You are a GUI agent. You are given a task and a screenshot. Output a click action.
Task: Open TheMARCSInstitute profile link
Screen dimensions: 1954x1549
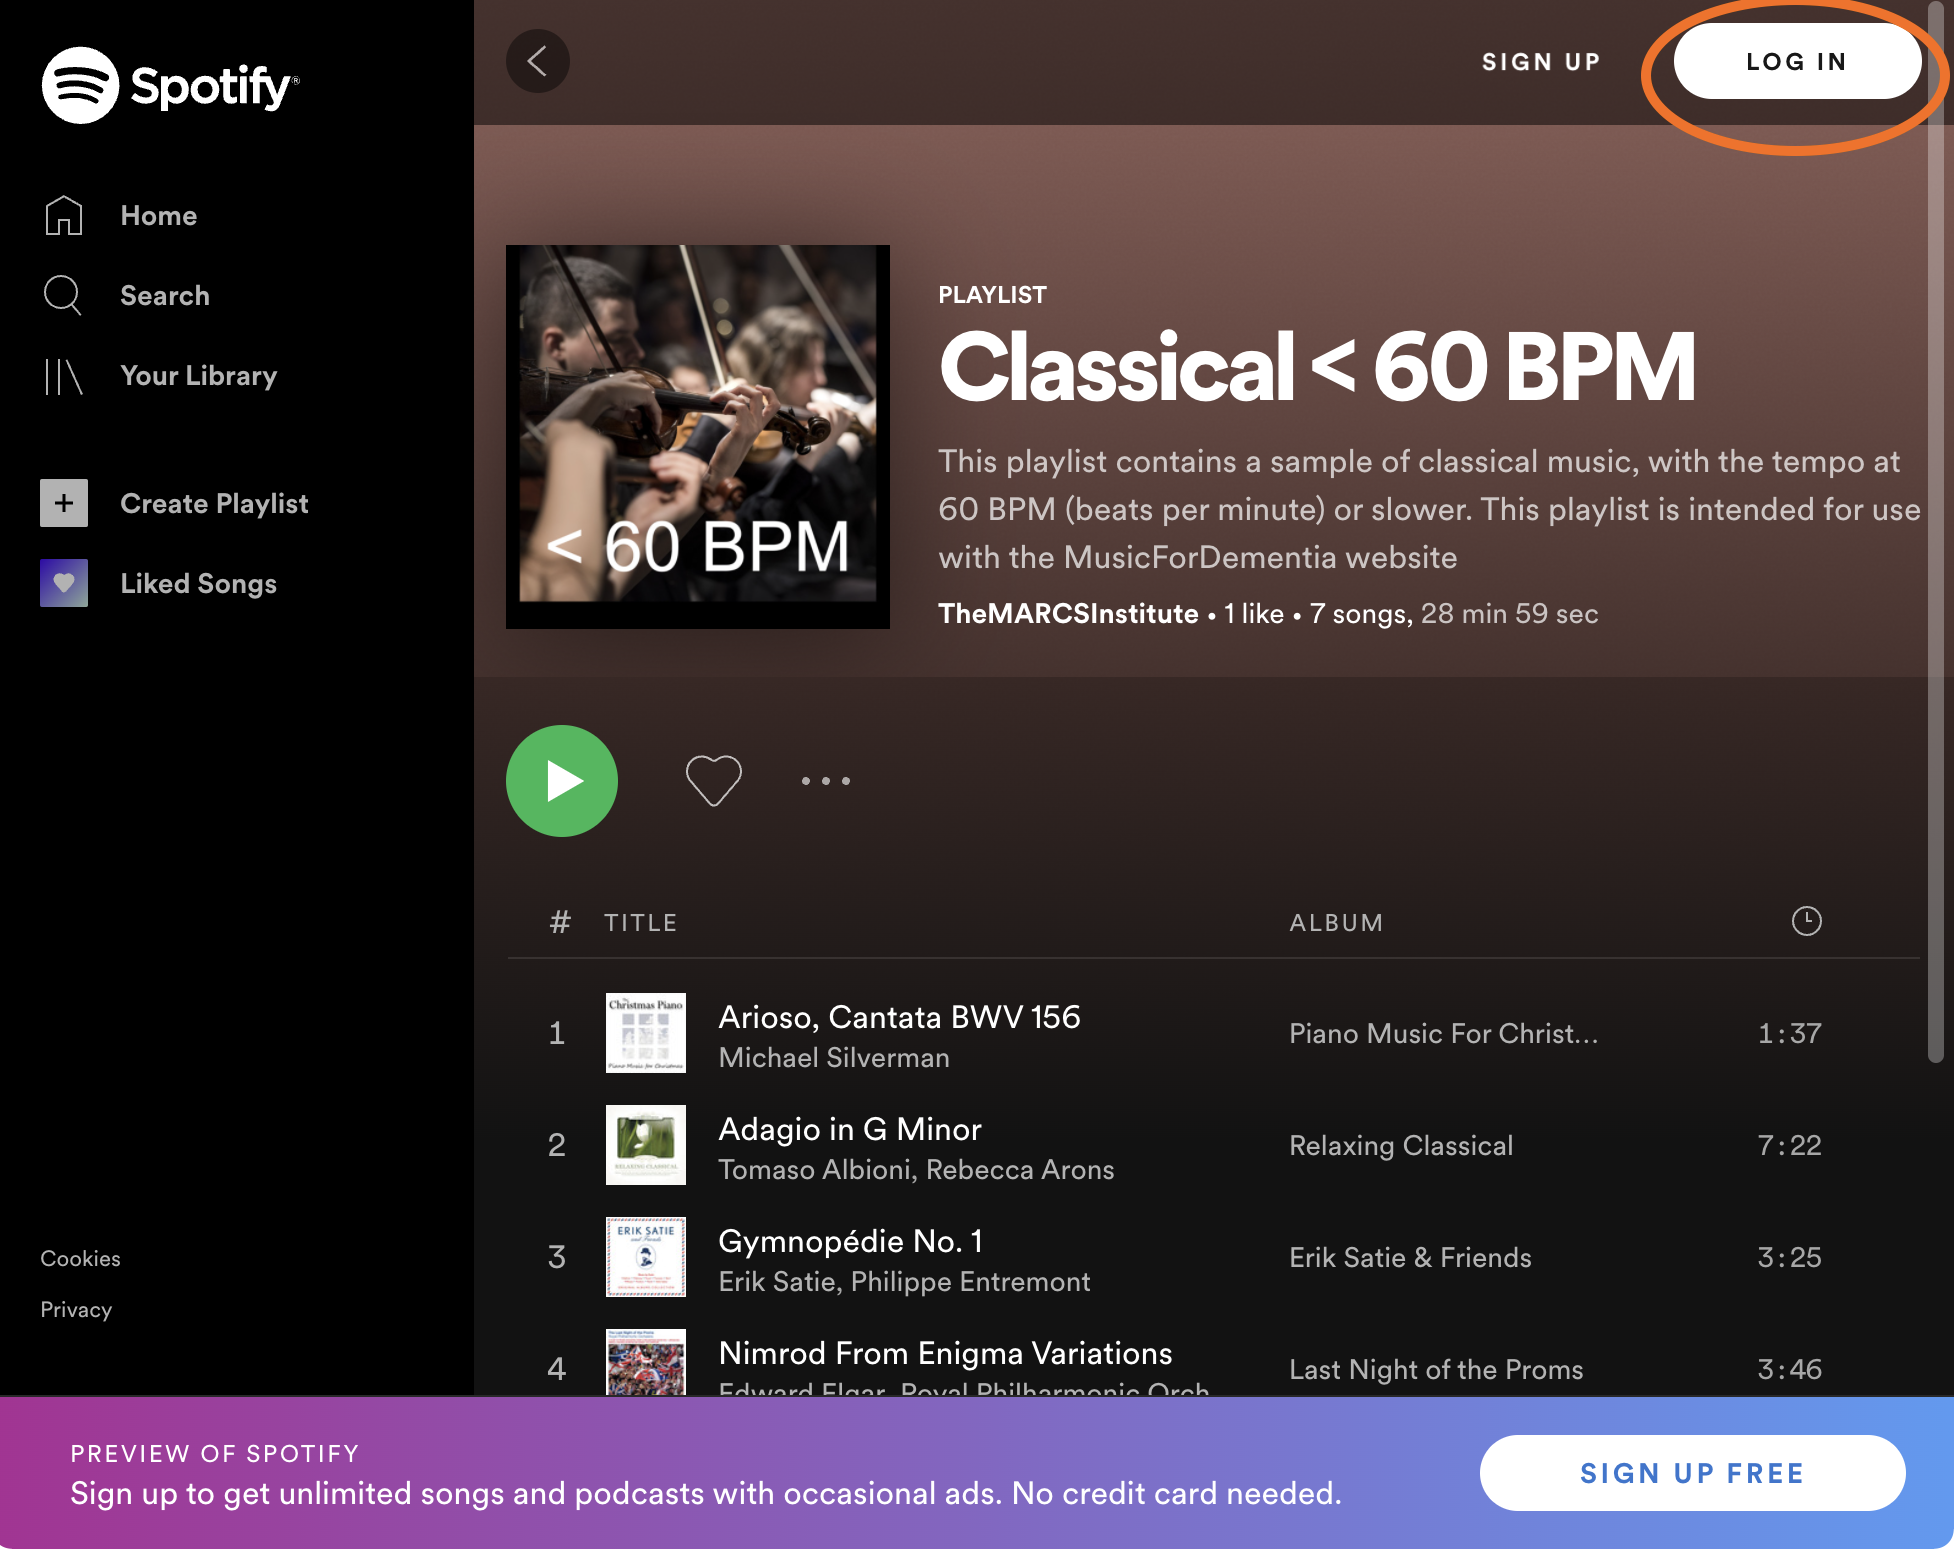[1068, 614]
